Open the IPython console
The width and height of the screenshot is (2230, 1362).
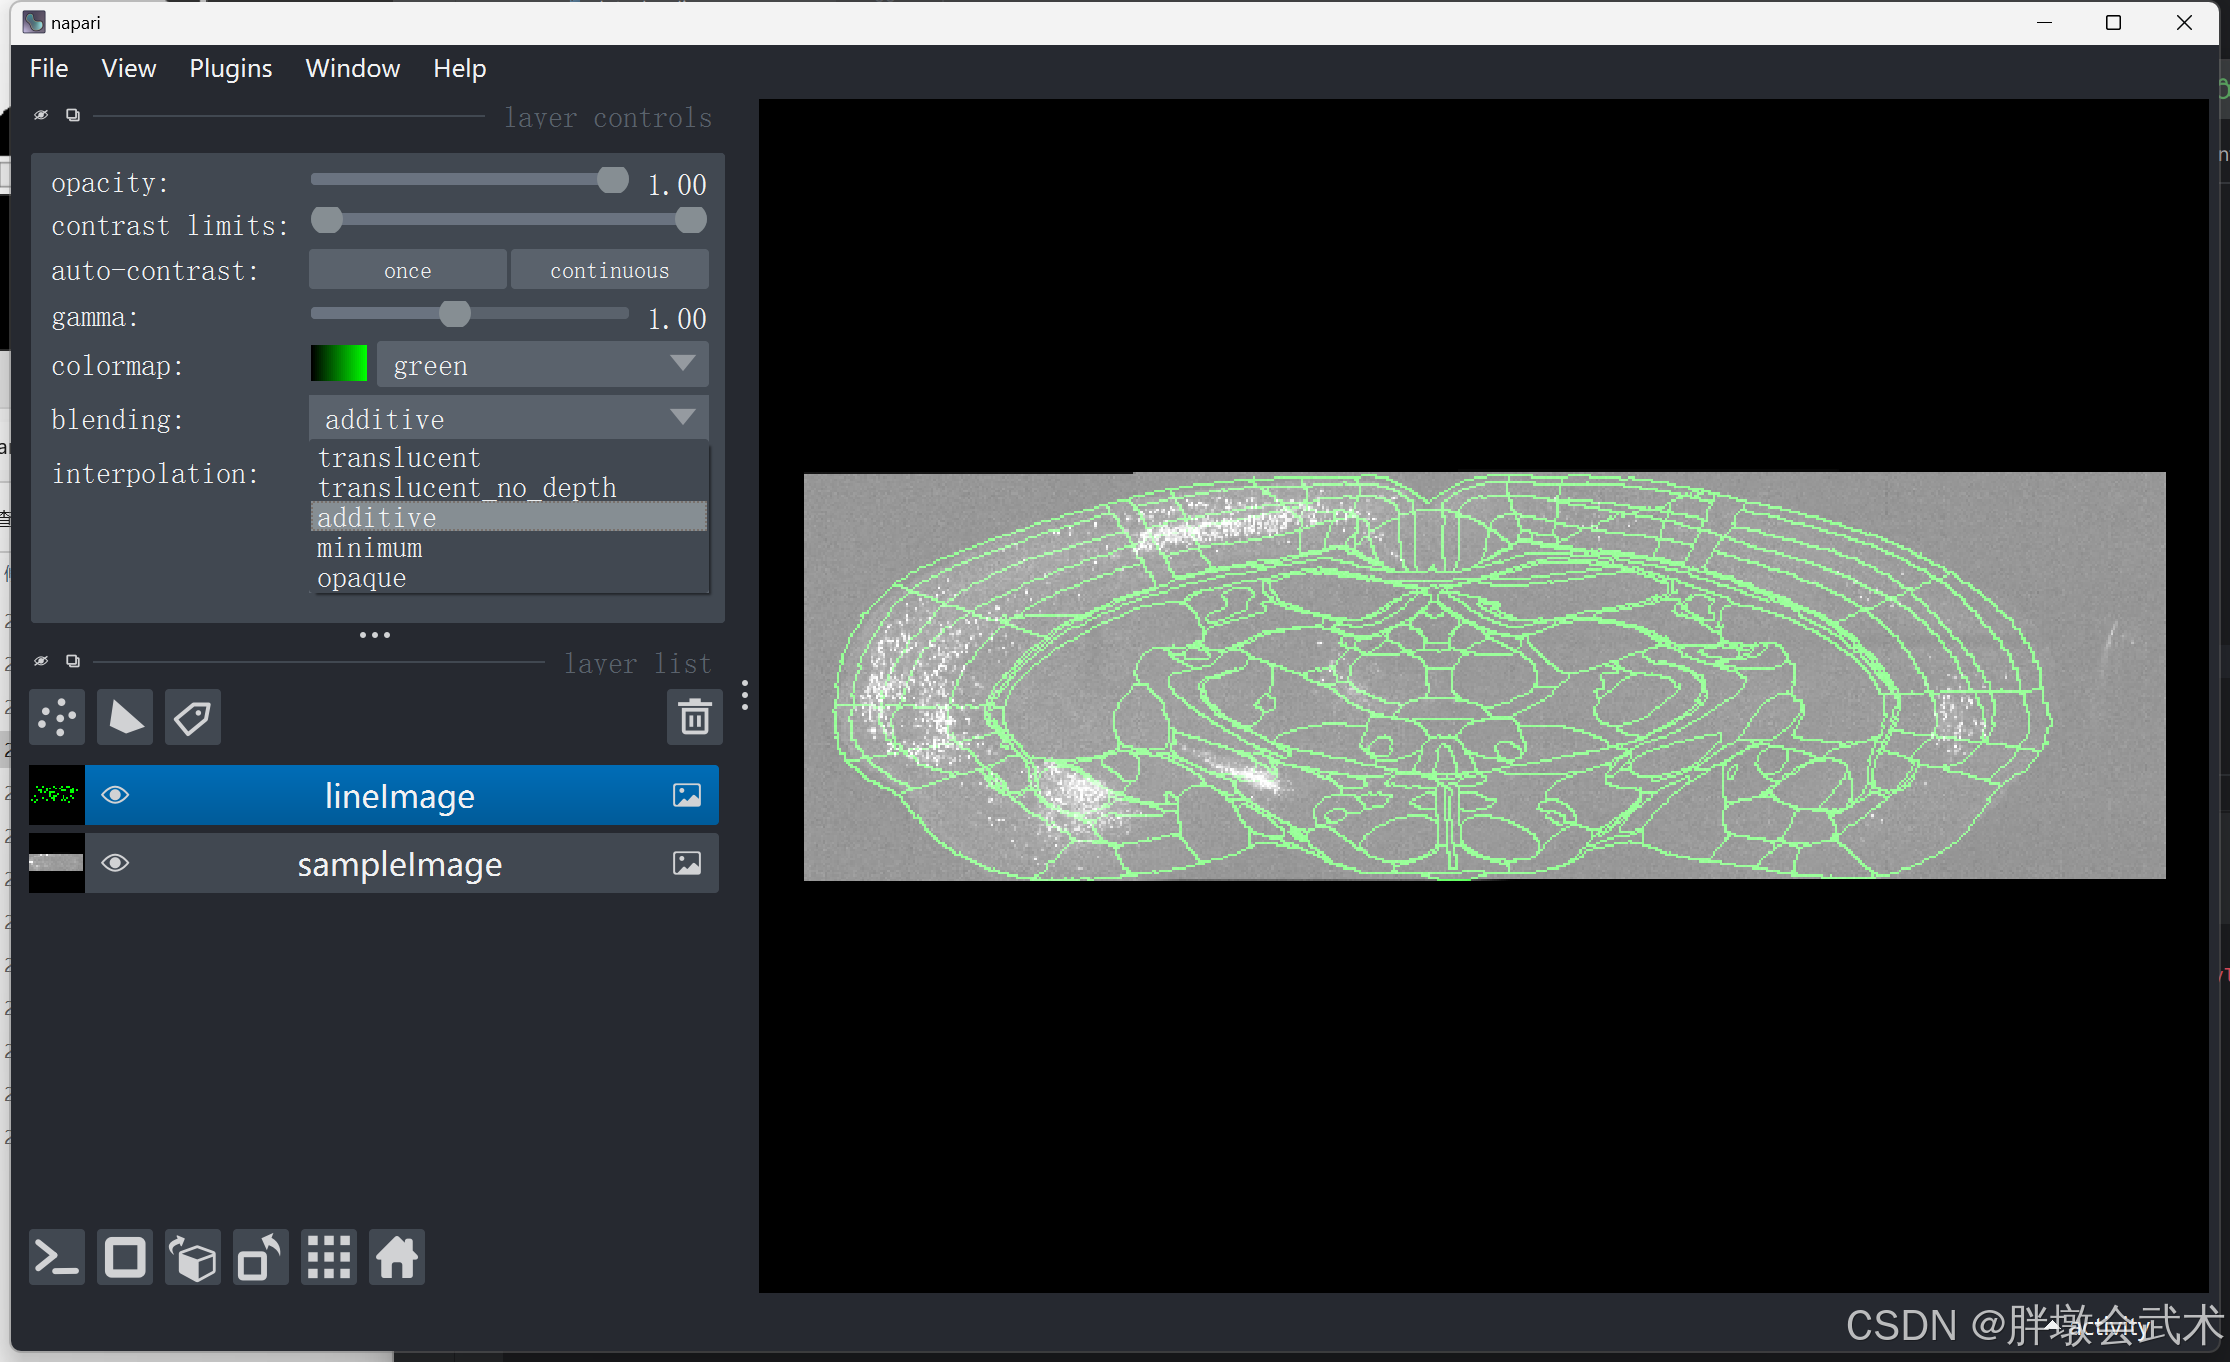pyautogui.click(x=57, y=1258)
